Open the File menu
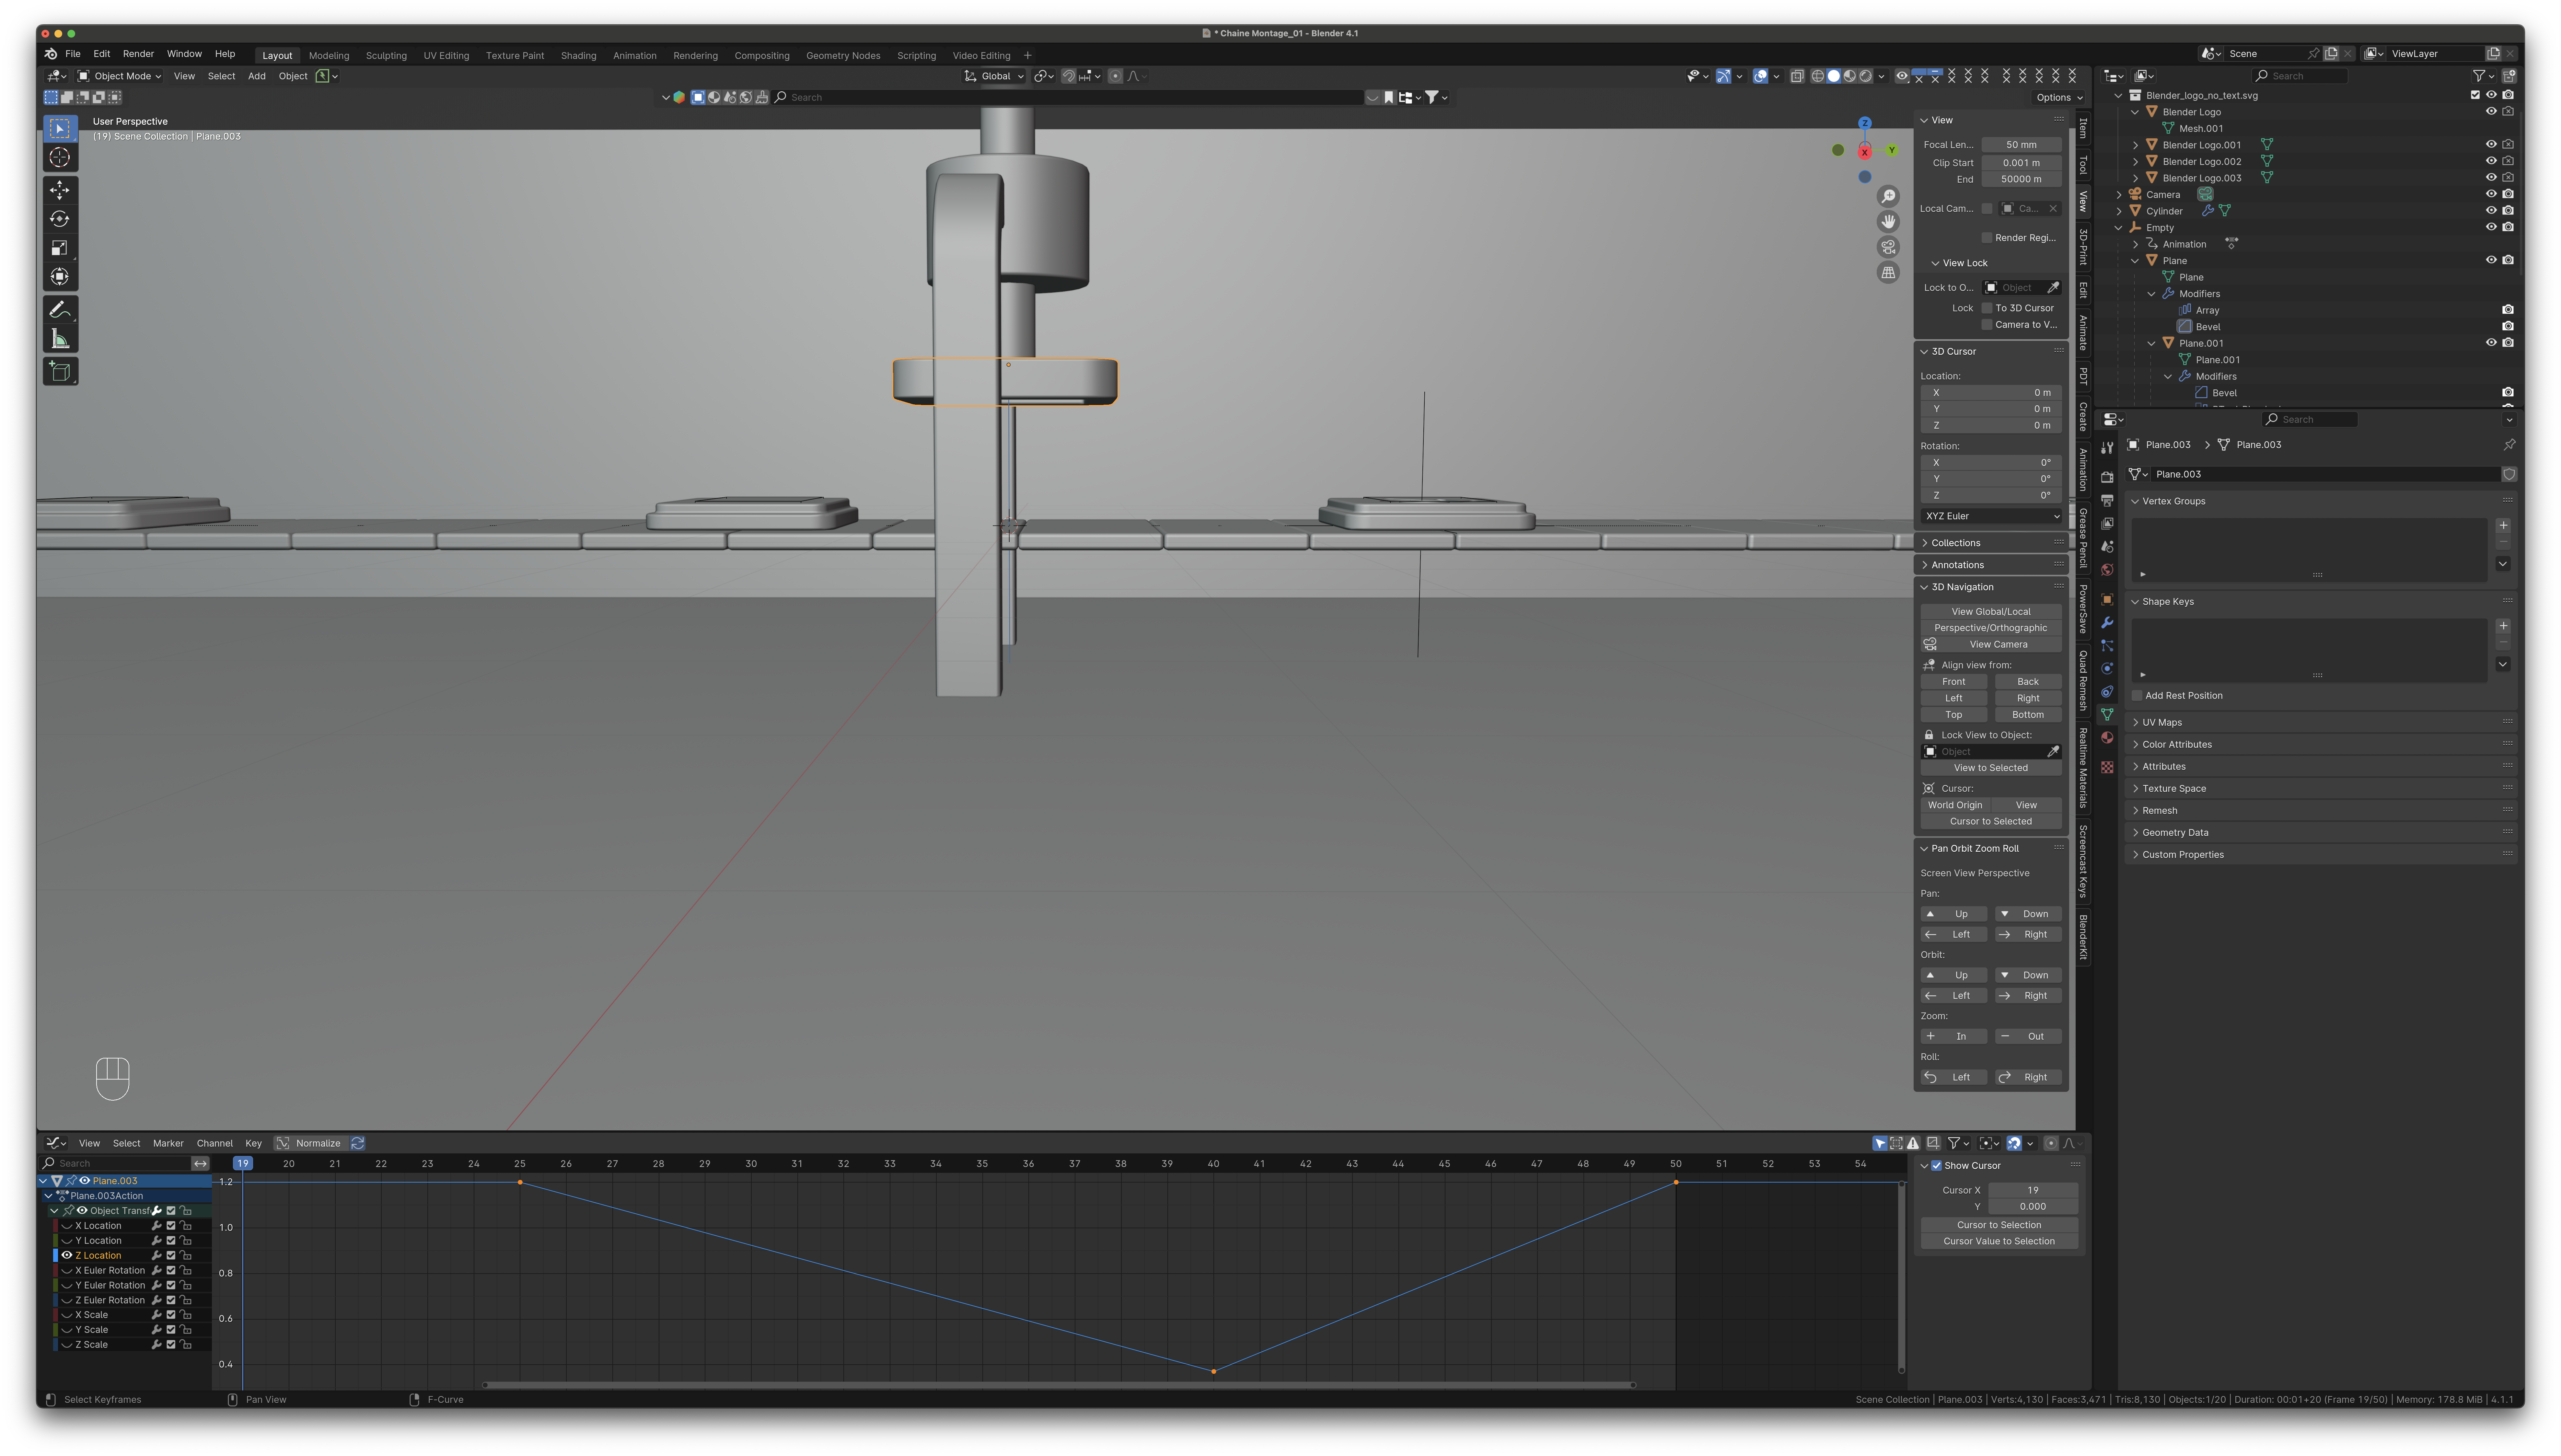 coord(73,54)
